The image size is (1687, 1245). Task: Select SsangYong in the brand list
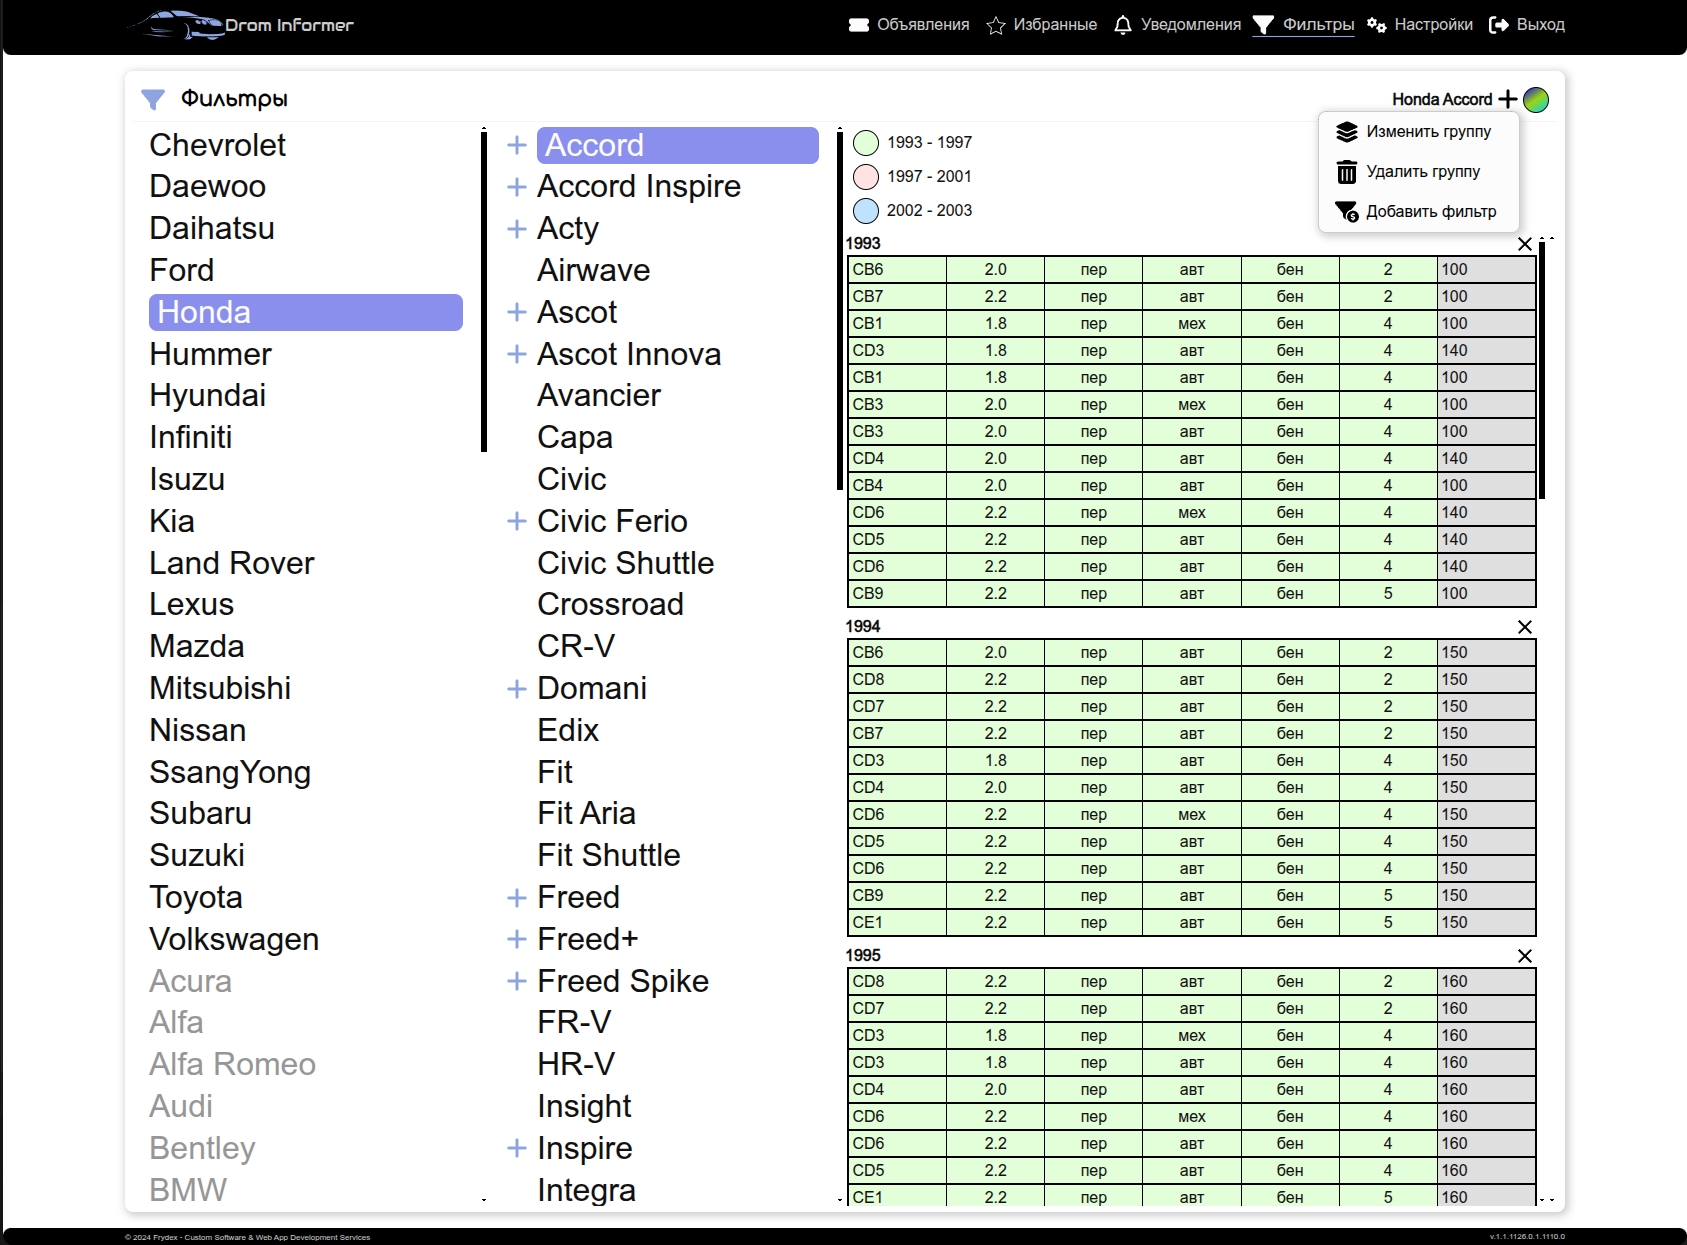pos(230,772)
